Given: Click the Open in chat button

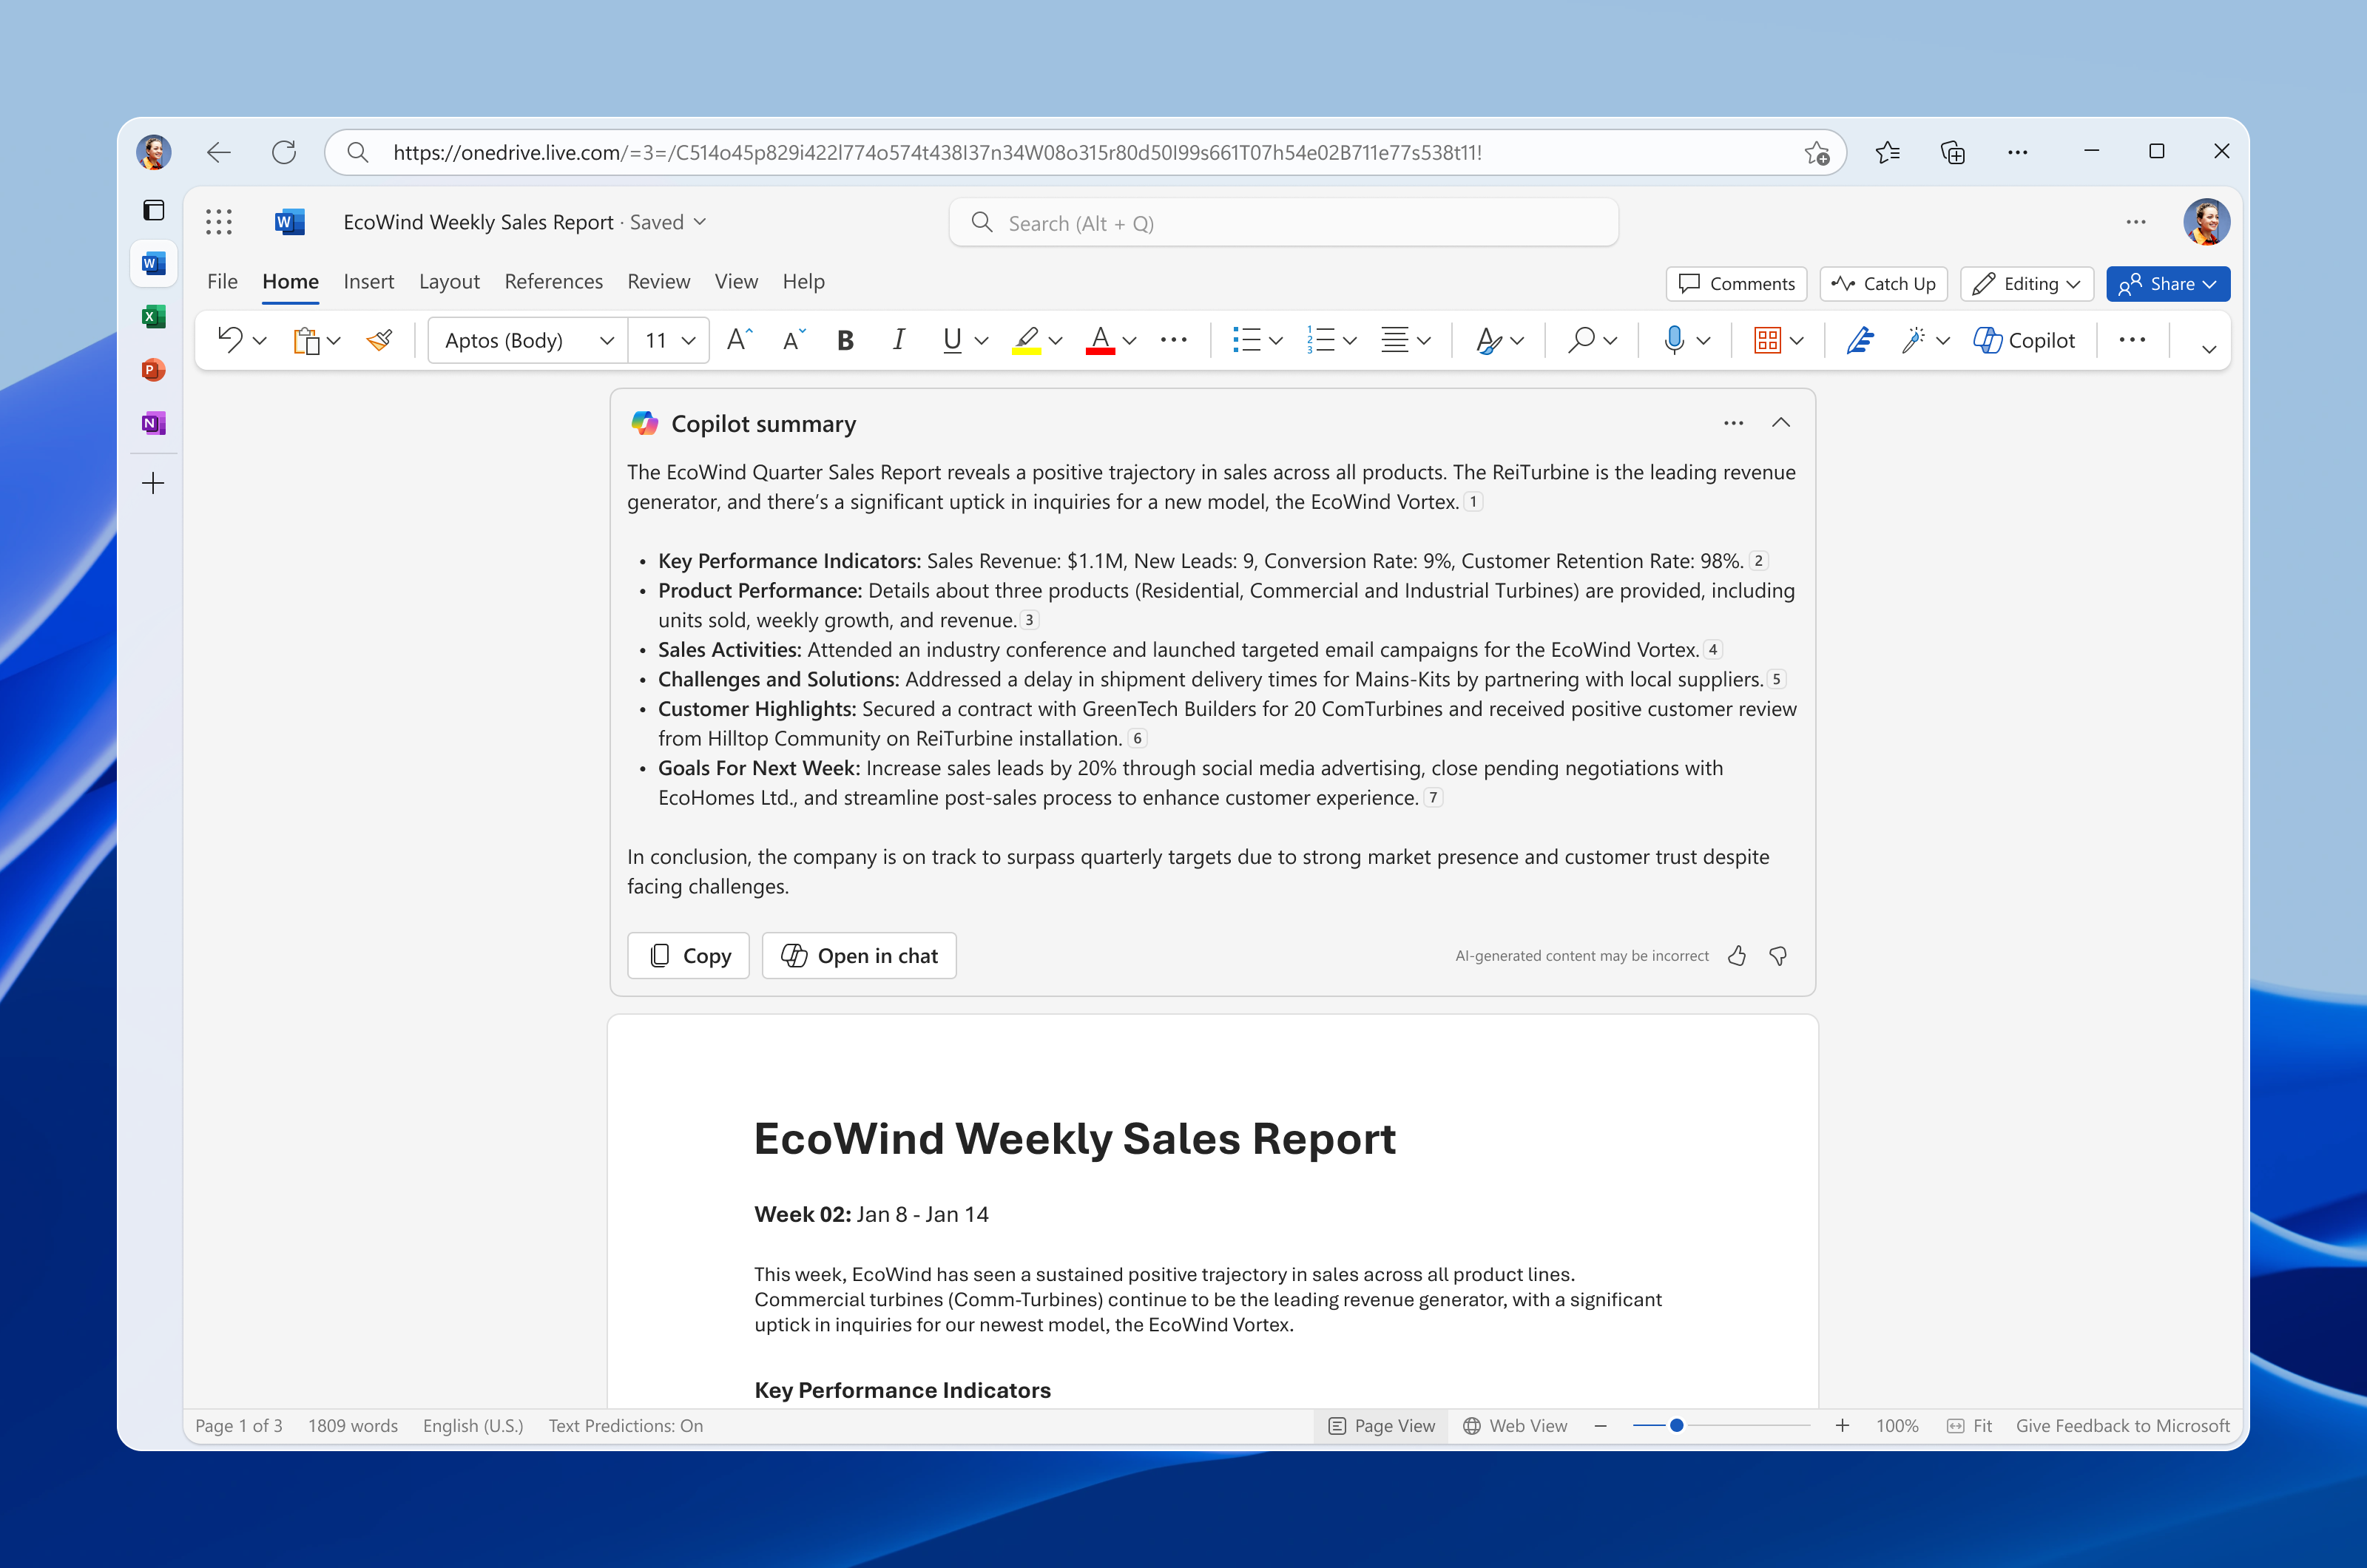Looking at the screenshot, I should (x=859, y=956).
